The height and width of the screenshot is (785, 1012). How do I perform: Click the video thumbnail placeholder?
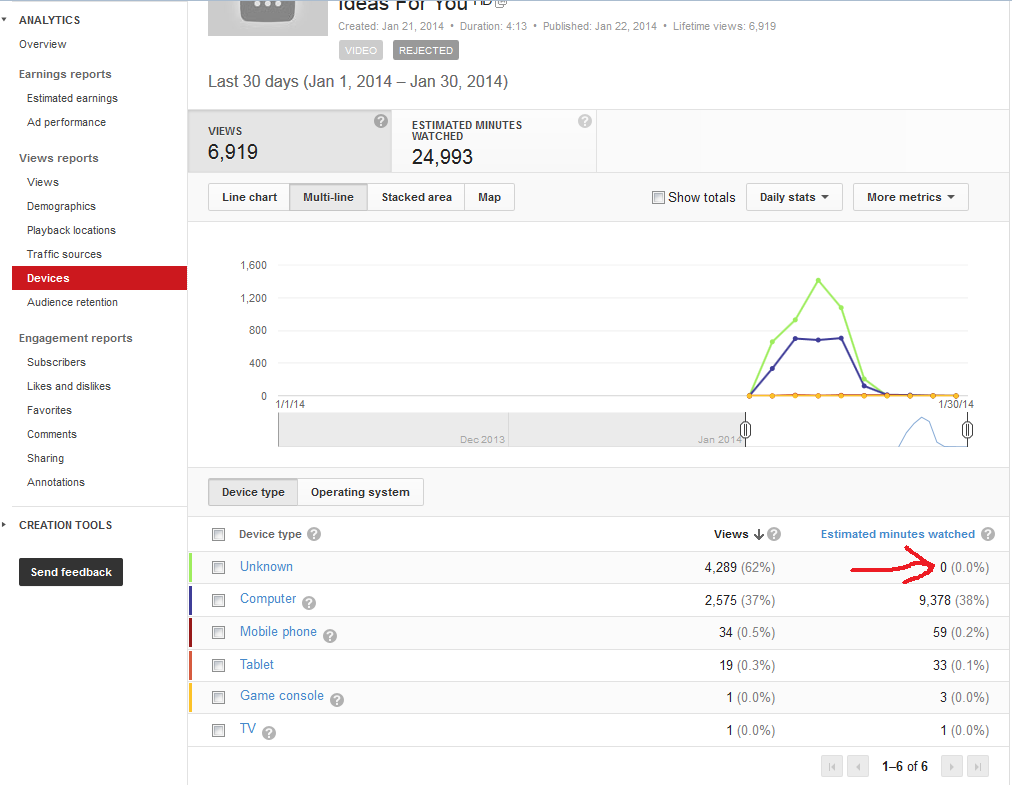pos(268,17)
